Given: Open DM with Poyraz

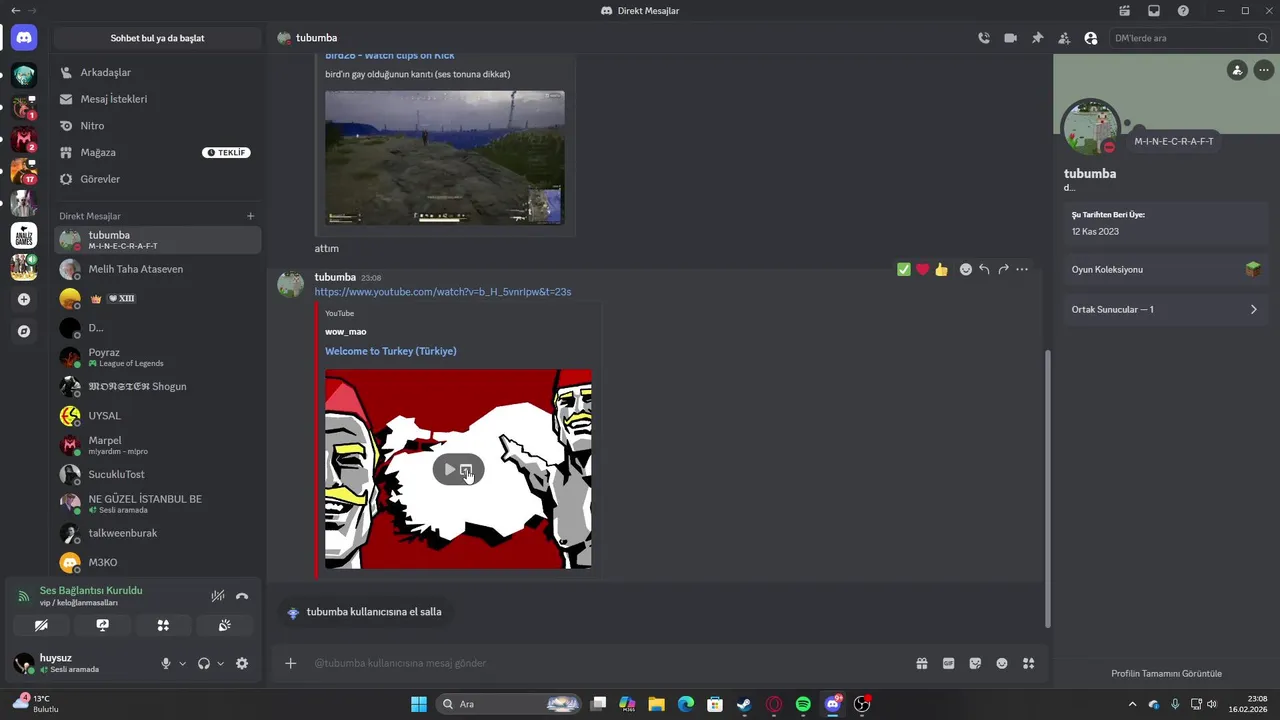Looking at the screenshot, I should [158, 357].
